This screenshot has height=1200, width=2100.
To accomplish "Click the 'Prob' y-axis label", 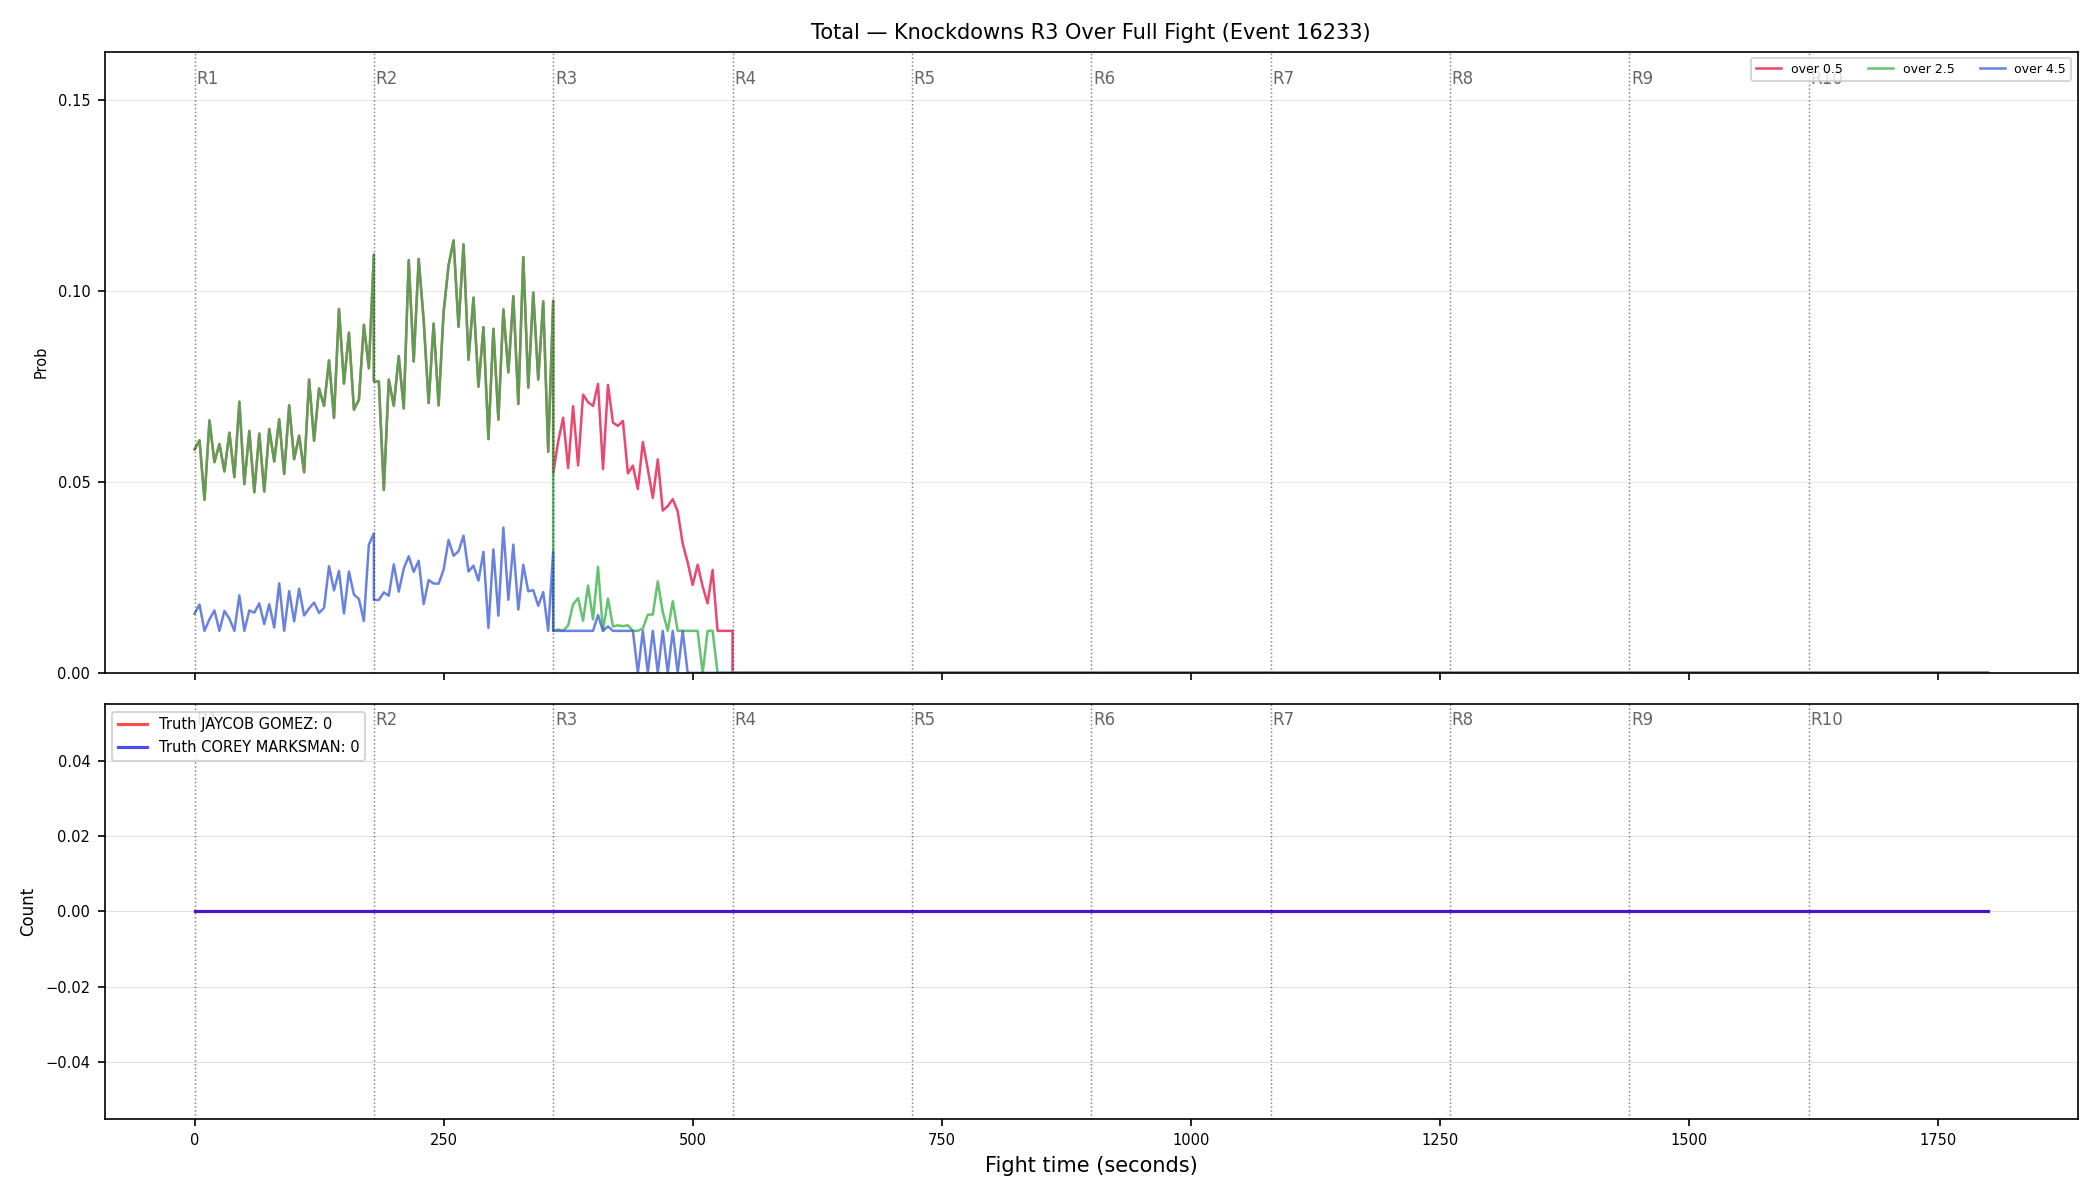I will click(41, 364).
